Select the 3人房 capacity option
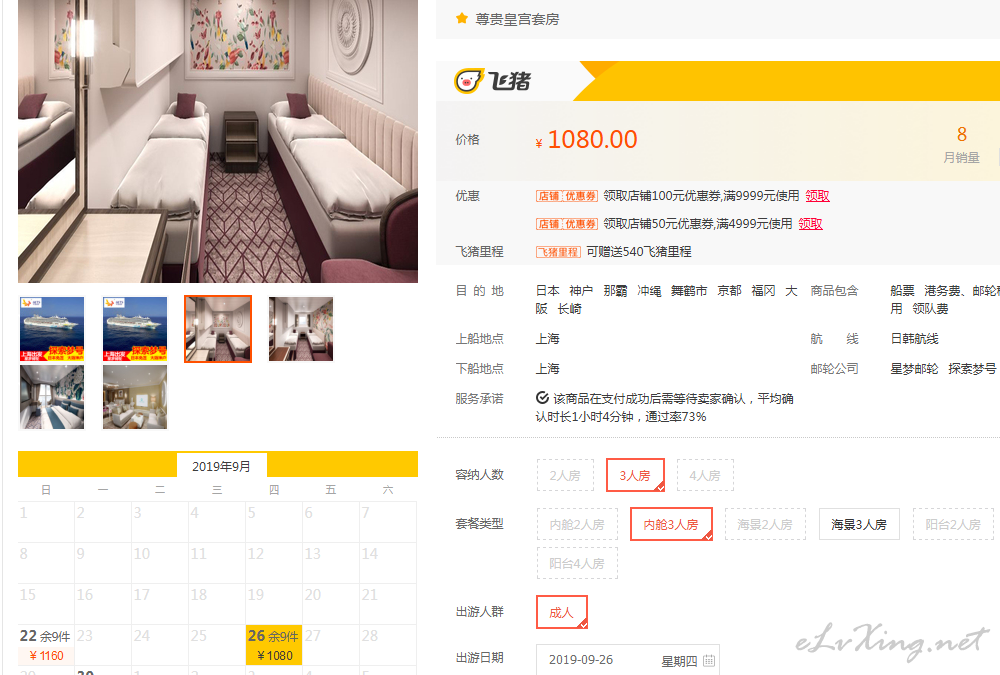The height and width of the screenshot is (675, 1000). point(635,475)
